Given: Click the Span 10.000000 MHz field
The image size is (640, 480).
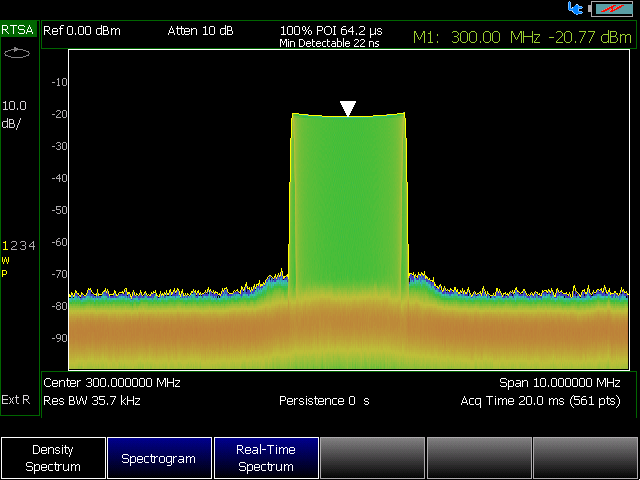Looking at the screenshot, I should tap(560, 382).
